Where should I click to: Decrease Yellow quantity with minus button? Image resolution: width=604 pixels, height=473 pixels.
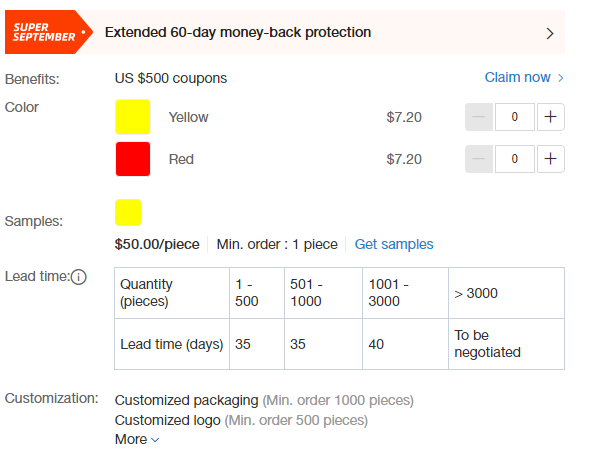pyautogui.click(x=479, y=117)
